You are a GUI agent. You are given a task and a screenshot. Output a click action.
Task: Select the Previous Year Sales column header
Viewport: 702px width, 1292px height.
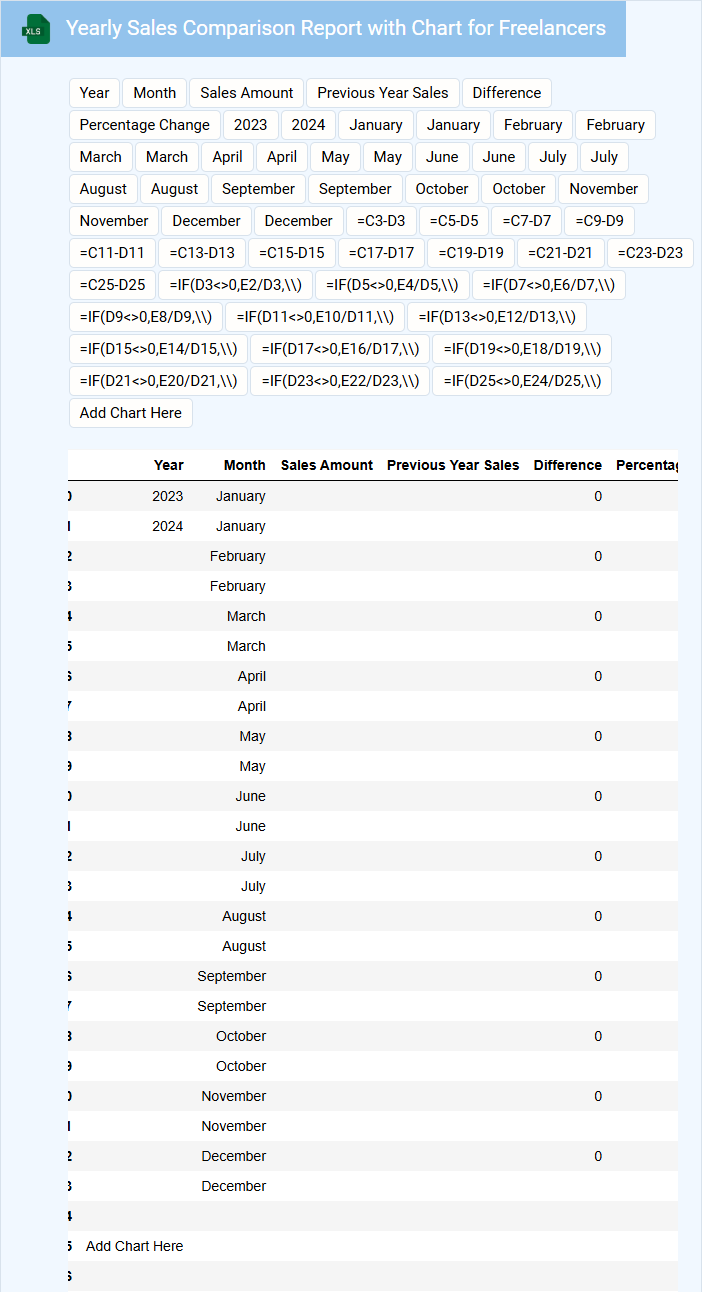[x=453, y=465]
